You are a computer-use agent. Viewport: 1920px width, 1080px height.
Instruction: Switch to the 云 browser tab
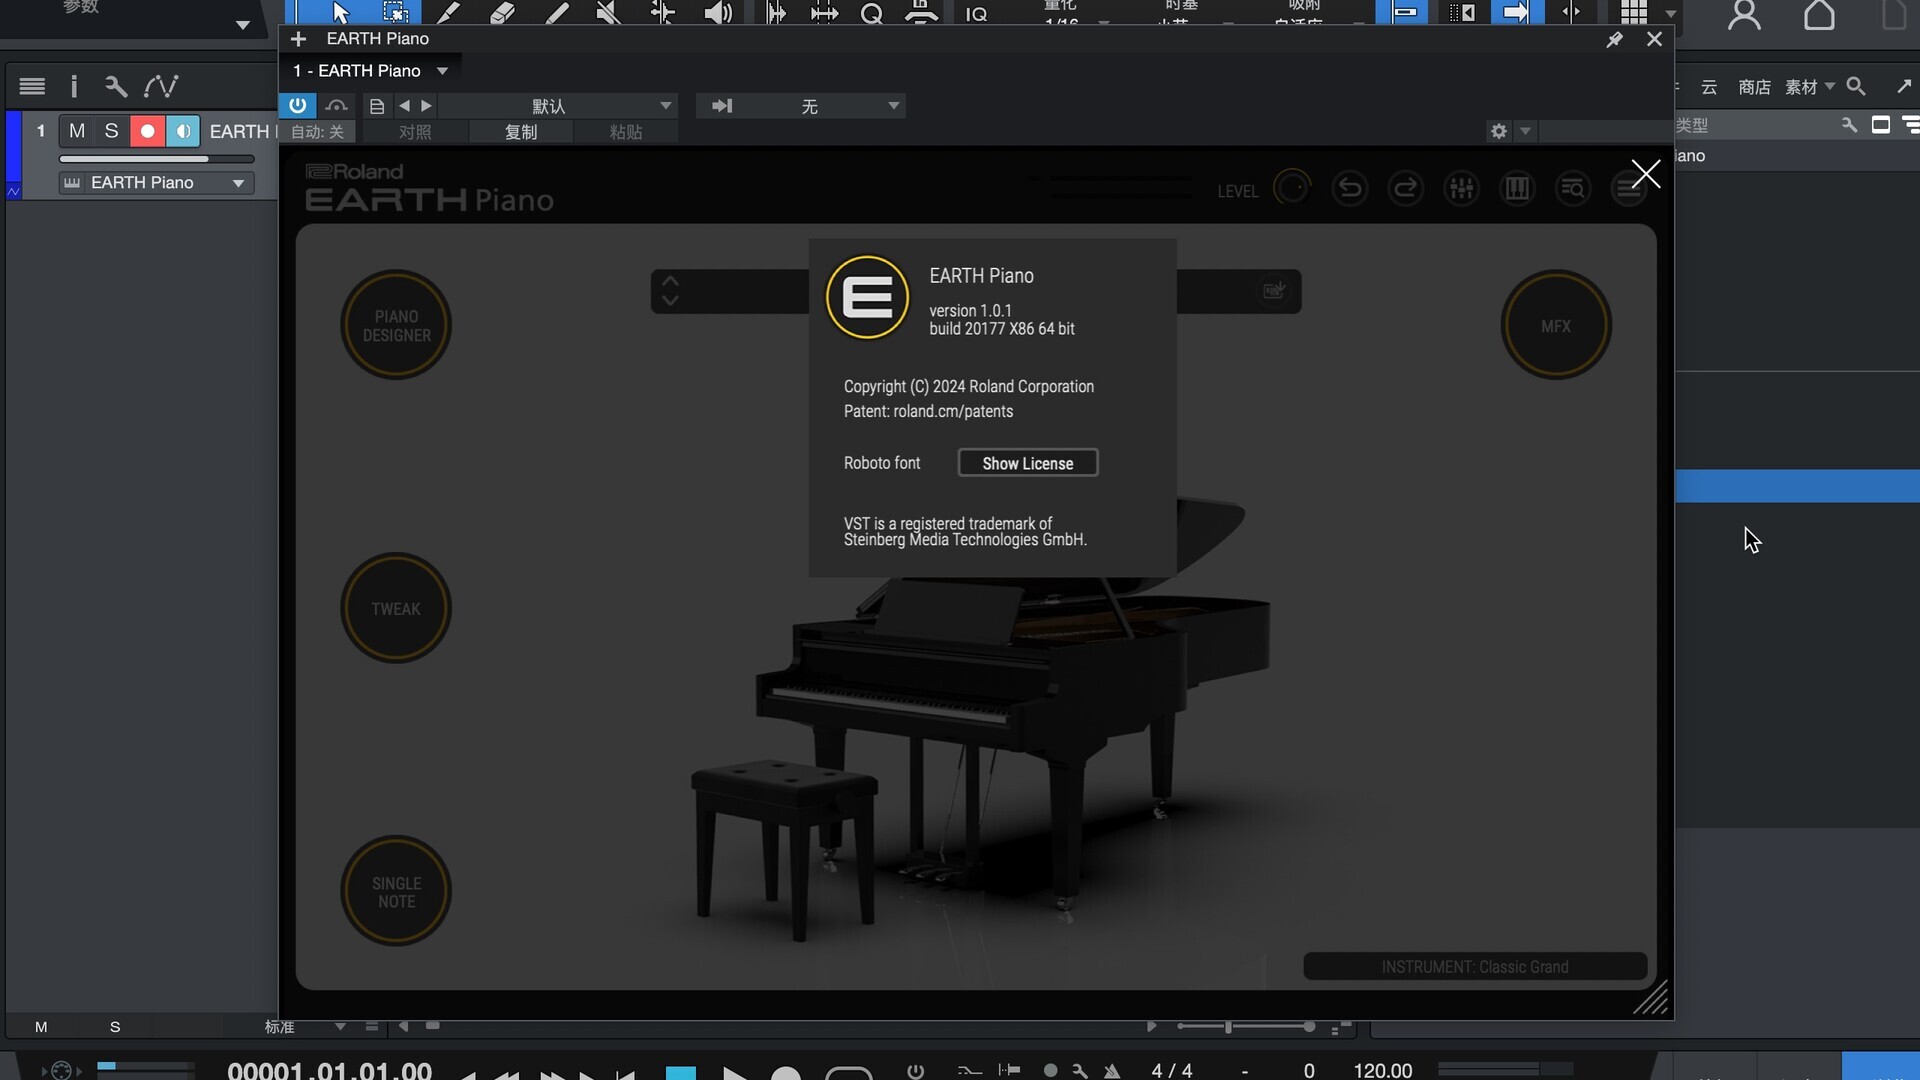[1709, 87]
